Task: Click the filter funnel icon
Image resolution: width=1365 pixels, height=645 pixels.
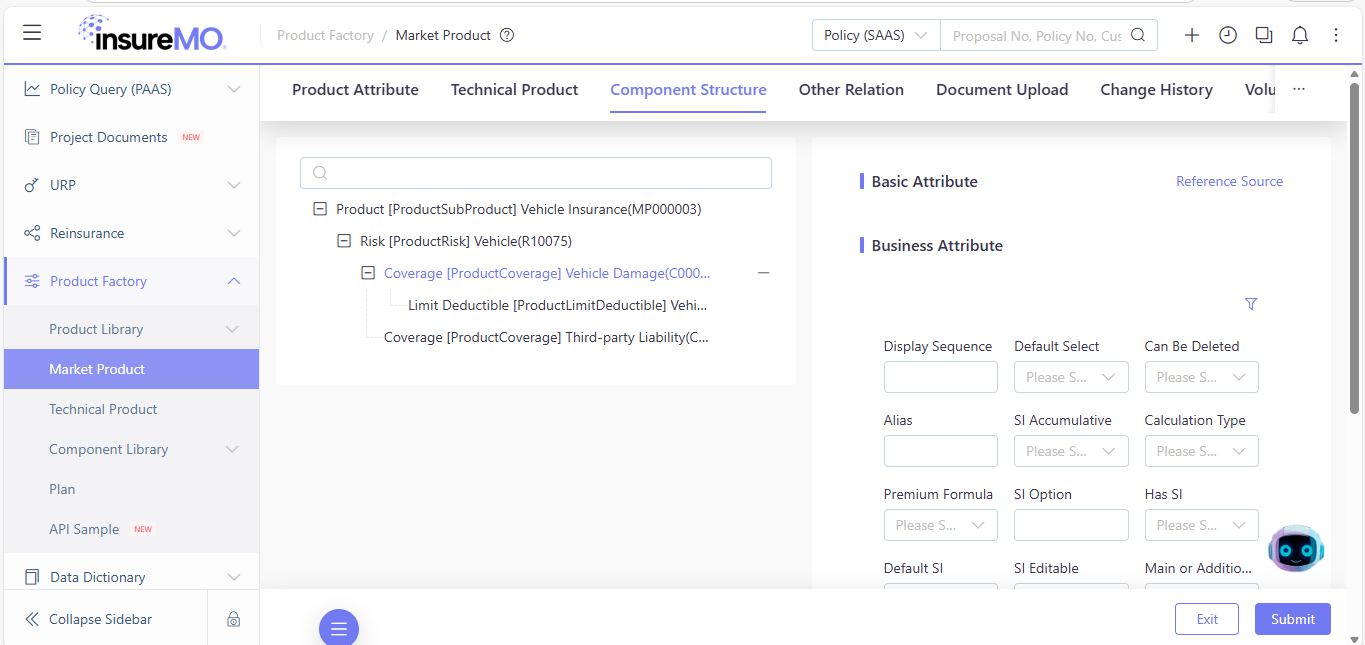Action: [1251, 304]
